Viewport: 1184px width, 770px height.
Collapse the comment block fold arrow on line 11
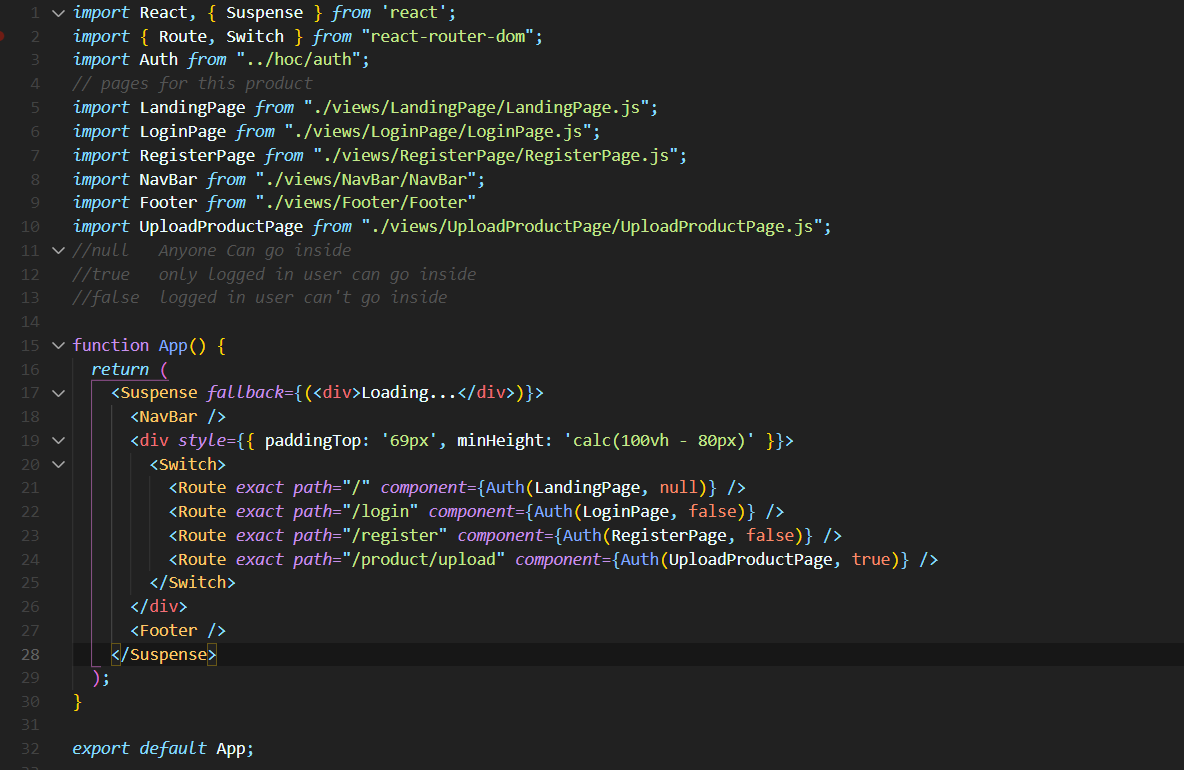[x=58, y=251]
